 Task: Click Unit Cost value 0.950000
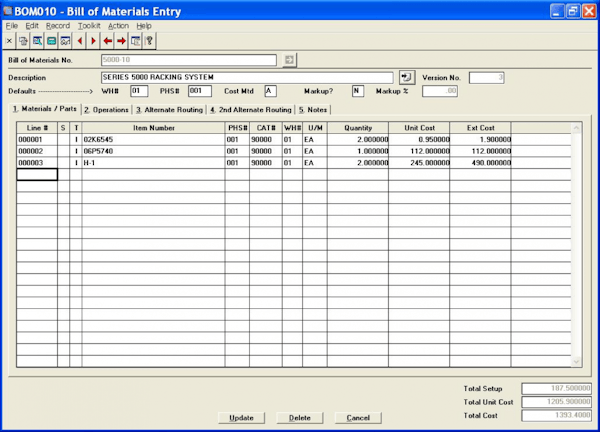(434, 140)
